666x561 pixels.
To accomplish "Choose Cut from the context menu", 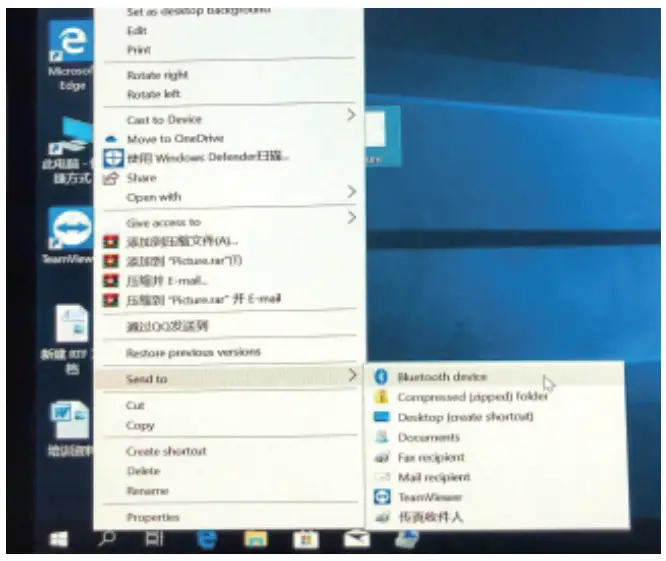I will pos(135,406).
